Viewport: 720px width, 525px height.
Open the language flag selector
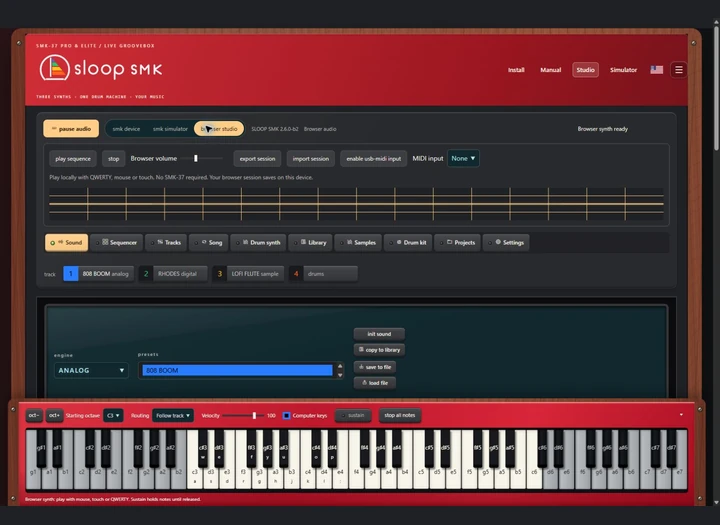657,70
